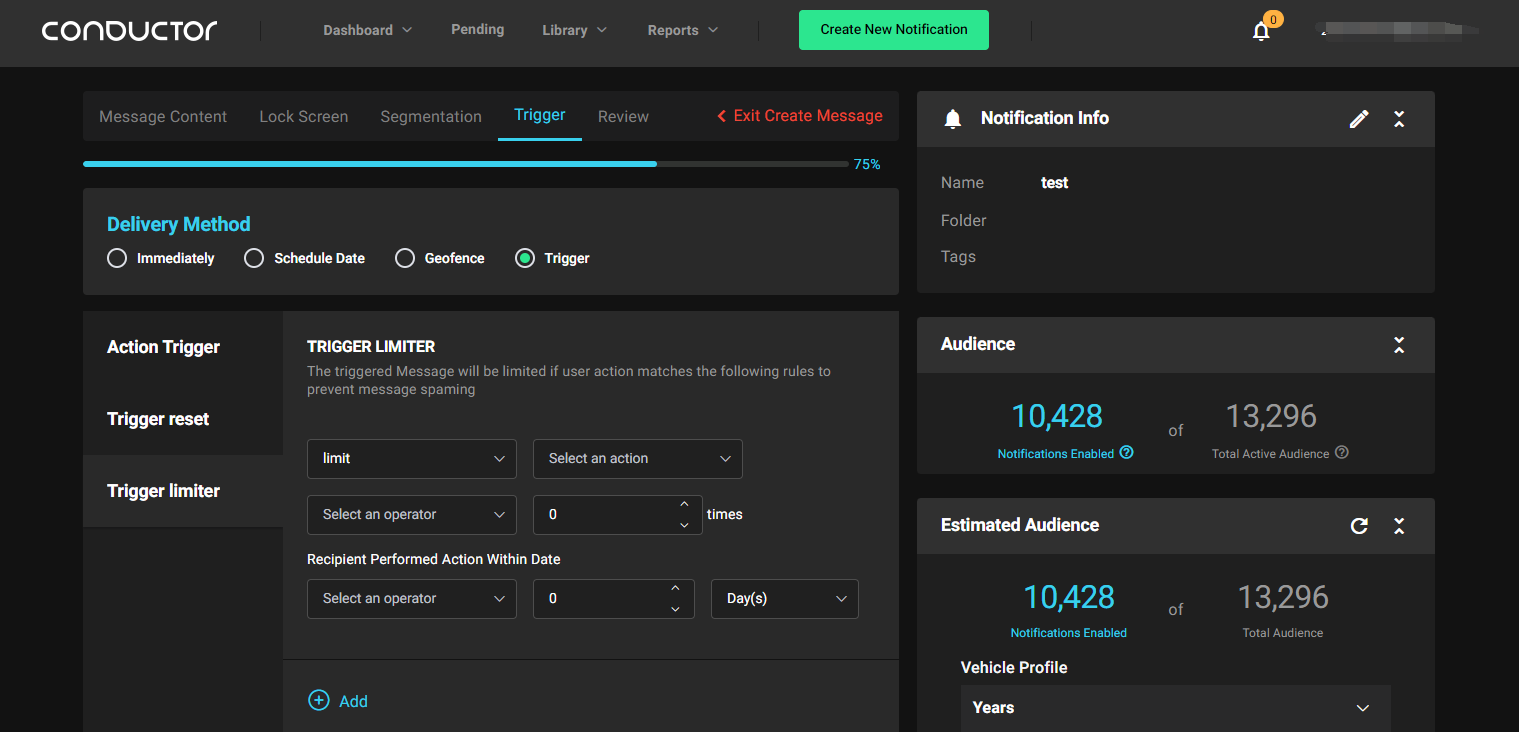
Task: Expand the Years vehicle profile section
Action: click(1176, 707)
